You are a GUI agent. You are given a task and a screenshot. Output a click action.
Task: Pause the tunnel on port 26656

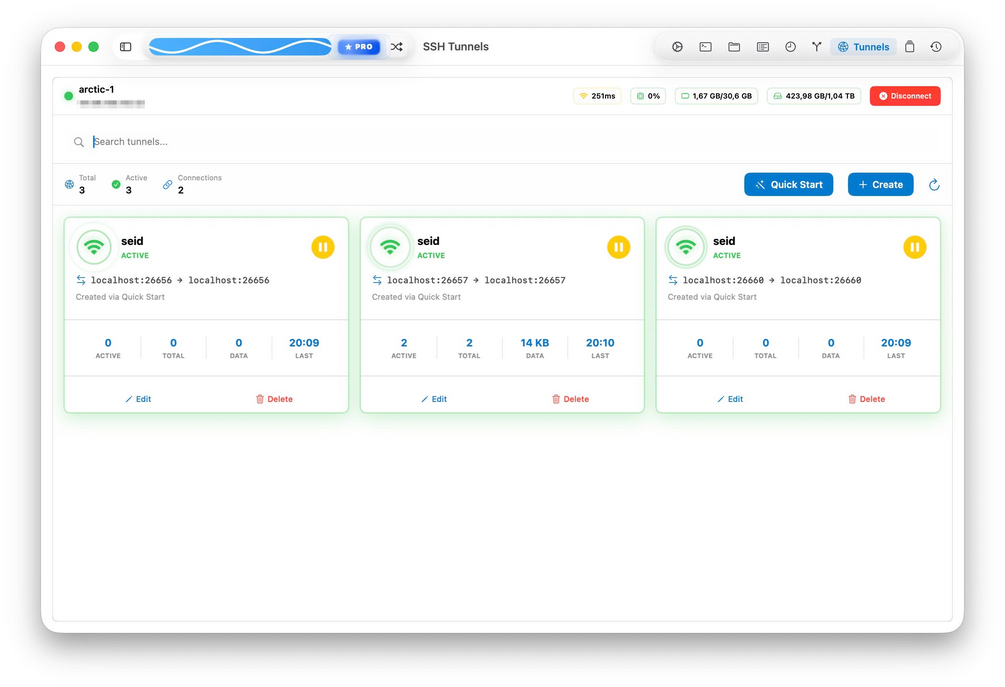323,247
